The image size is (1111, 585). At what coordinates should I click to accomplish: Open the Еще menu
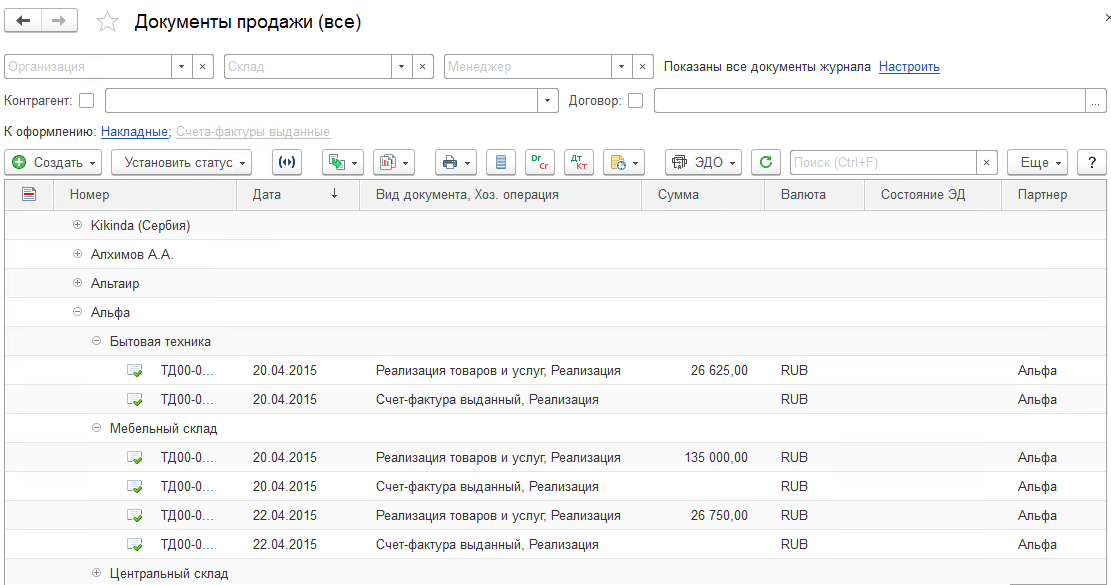(x=1039, y=162)
